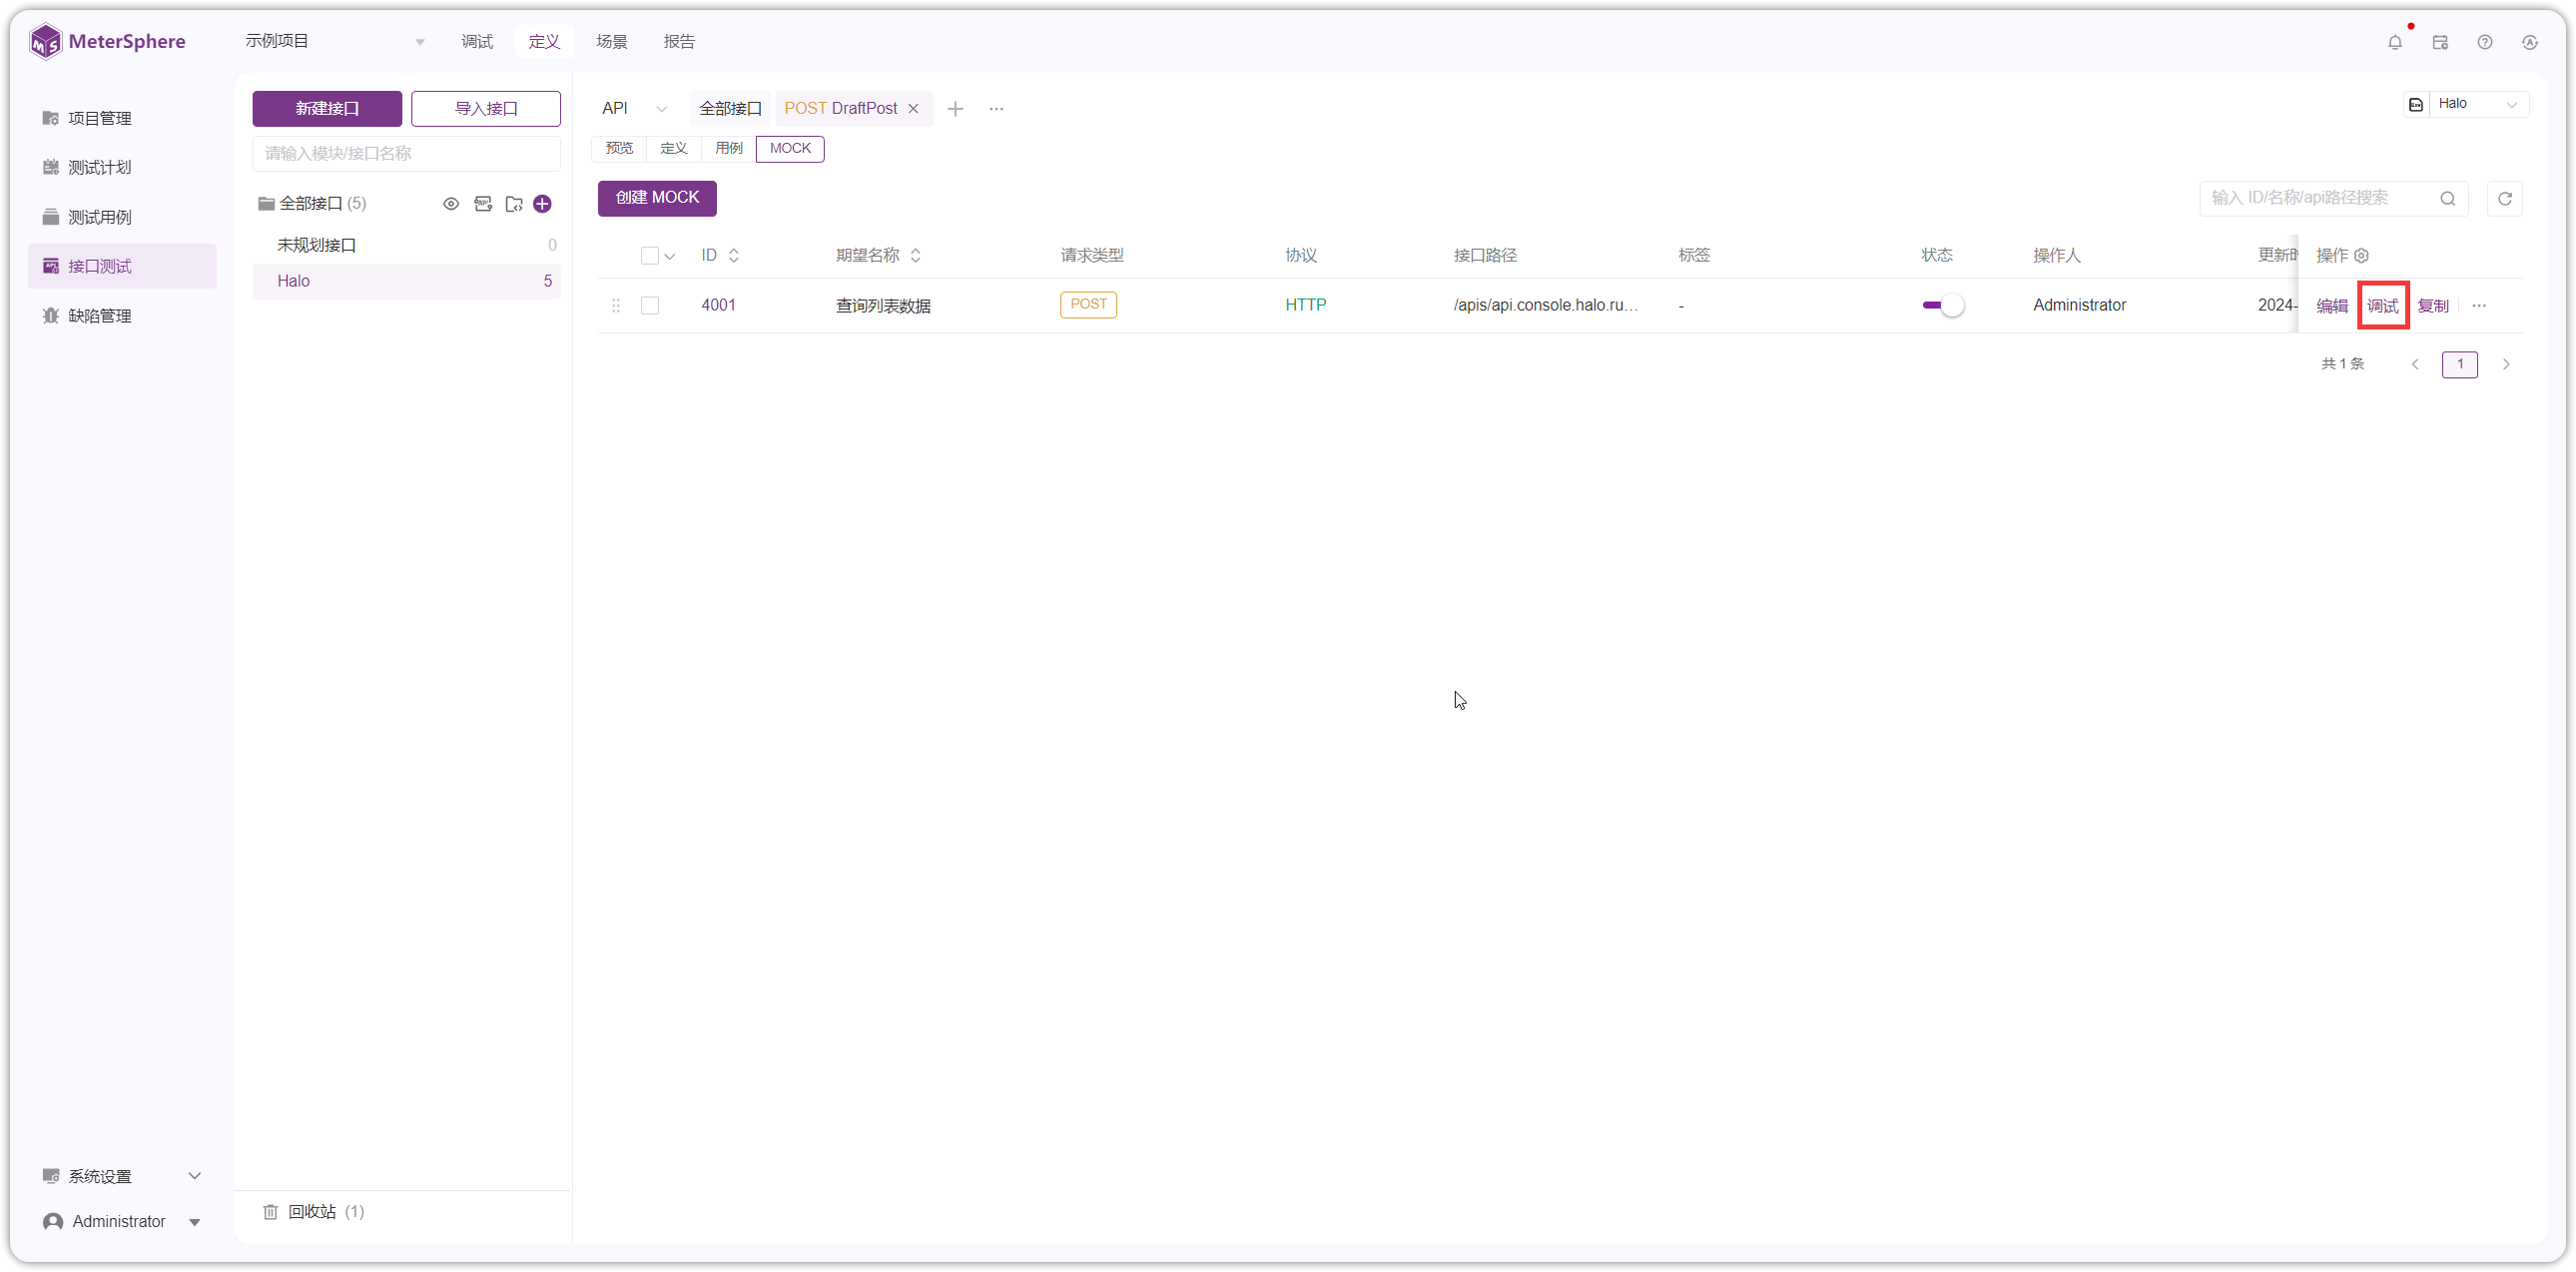
Task: Check the checkbox for row 4001
Action: [650, 306]
